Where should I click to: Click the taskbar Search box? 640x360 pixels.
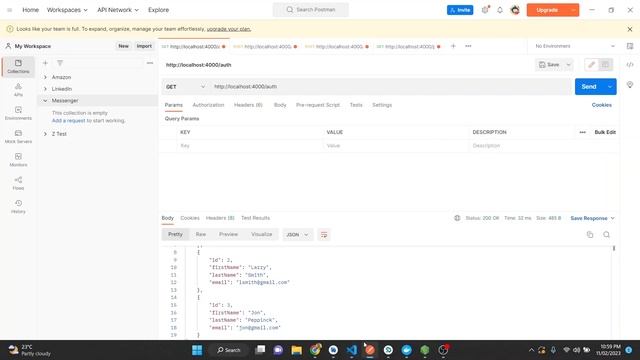click(x=229, y=350)
